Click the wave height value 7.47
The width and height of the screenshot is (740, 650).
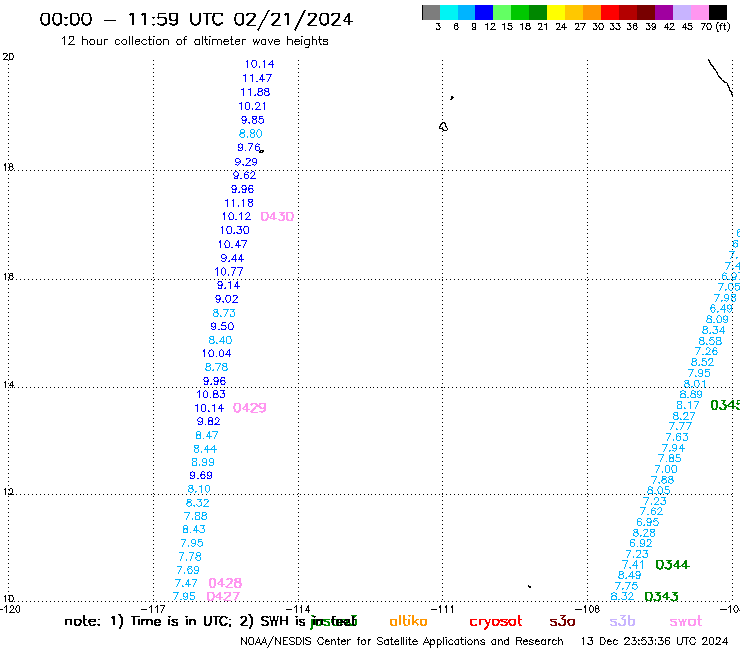click(x=186, y=583)
